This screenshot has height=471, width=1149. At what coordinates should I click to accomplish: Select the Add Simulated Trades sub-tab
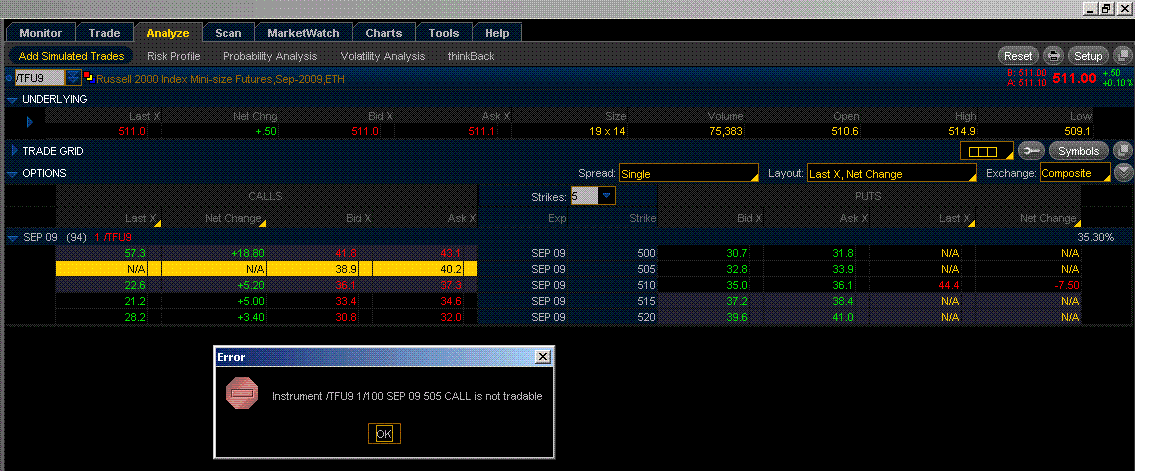point(71,56)
